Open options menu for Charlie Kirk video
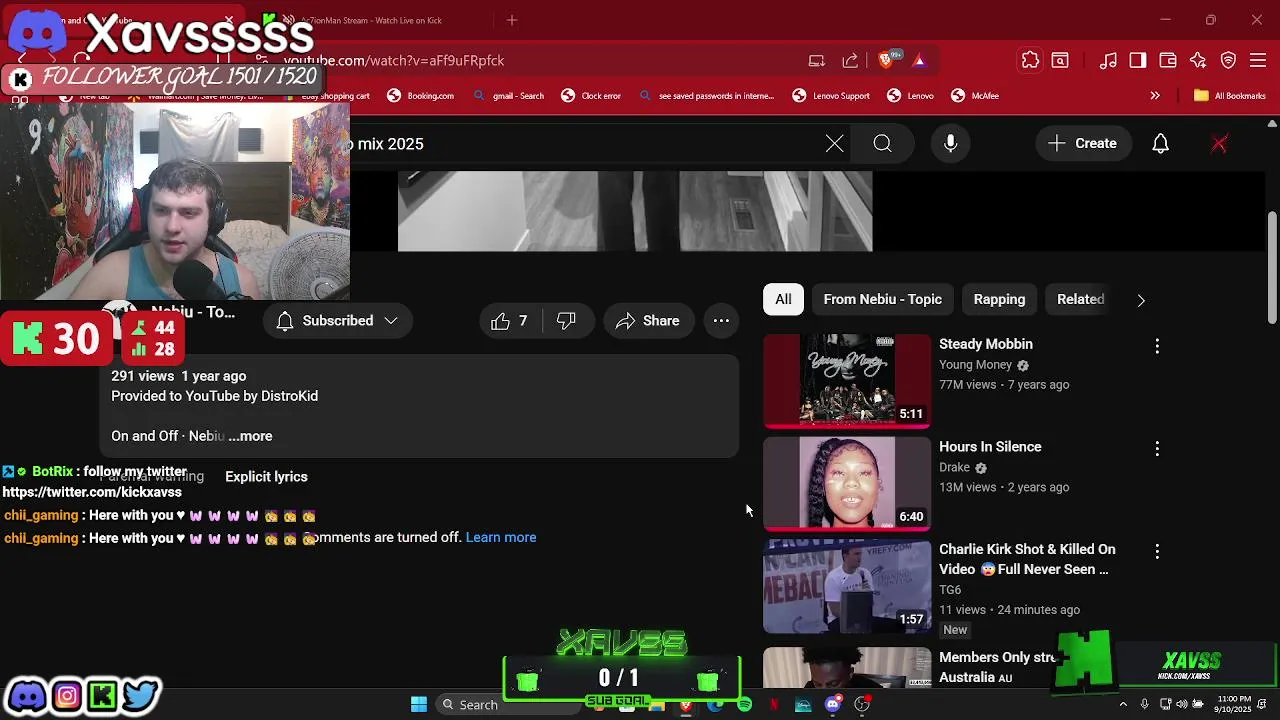 click(1157, 552)
